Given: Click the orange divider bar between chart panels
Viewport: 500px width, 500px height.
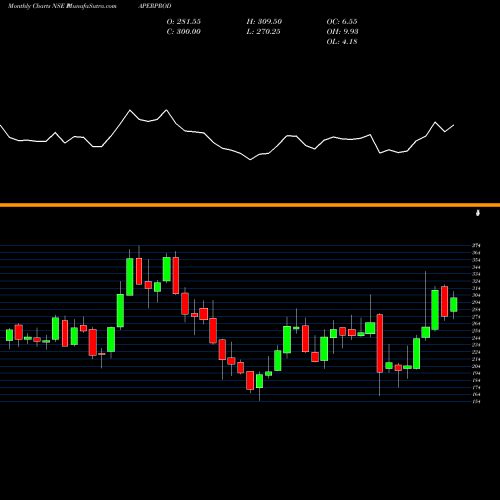Looking at the screenshot, I should (250, 205).
